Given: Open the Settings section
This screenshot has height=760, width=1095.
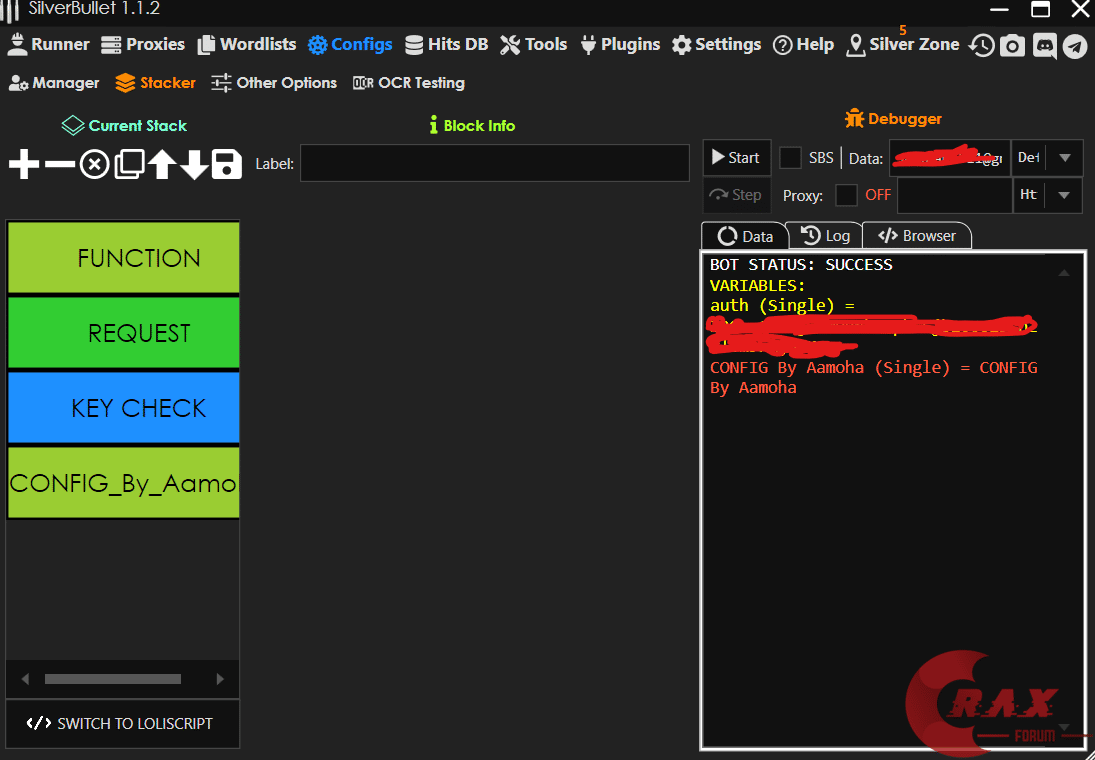Looking at the screenshot, I should [x=716, y=45].
